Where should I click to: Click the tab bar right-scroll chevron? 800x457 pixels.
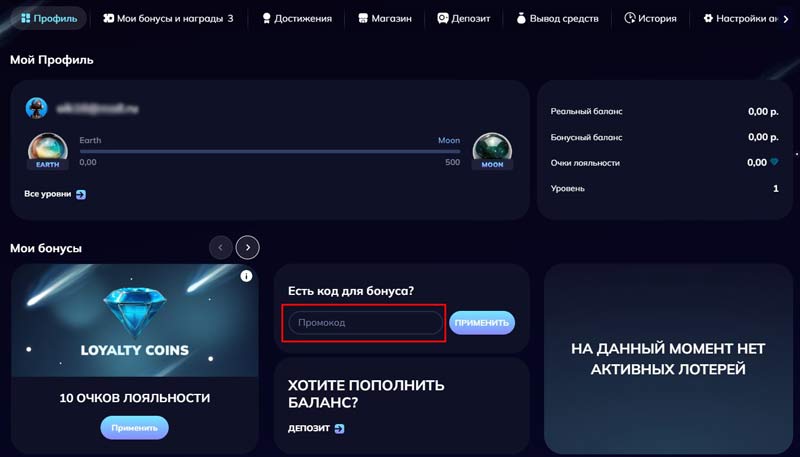coord(786,19)
